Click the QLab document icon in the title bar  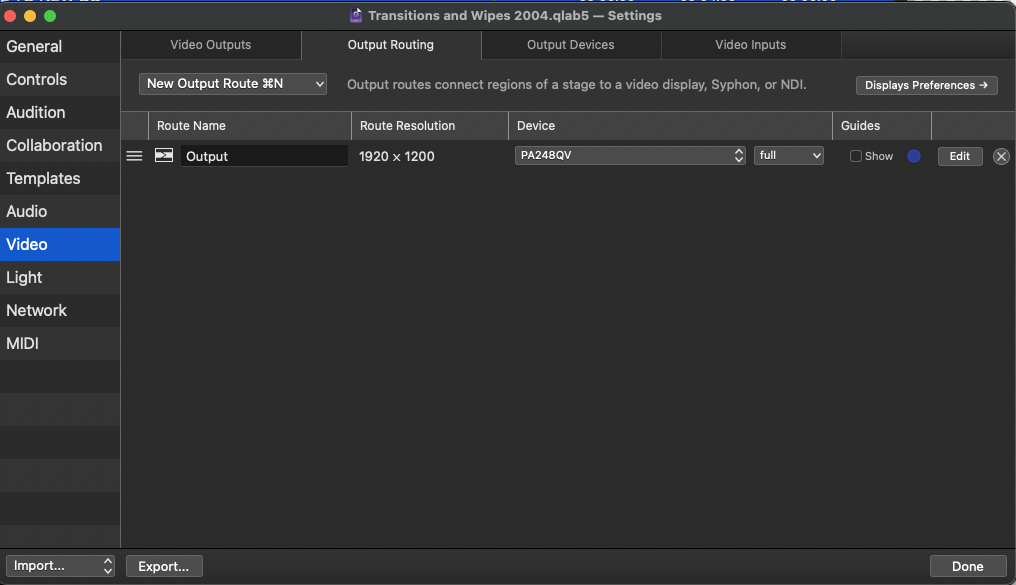tap(355, 15)
